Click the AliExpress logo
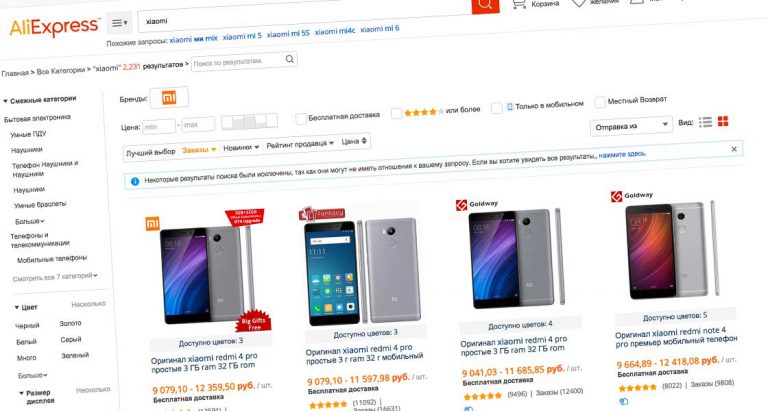 pyautogui.click(x=54, y=27)
